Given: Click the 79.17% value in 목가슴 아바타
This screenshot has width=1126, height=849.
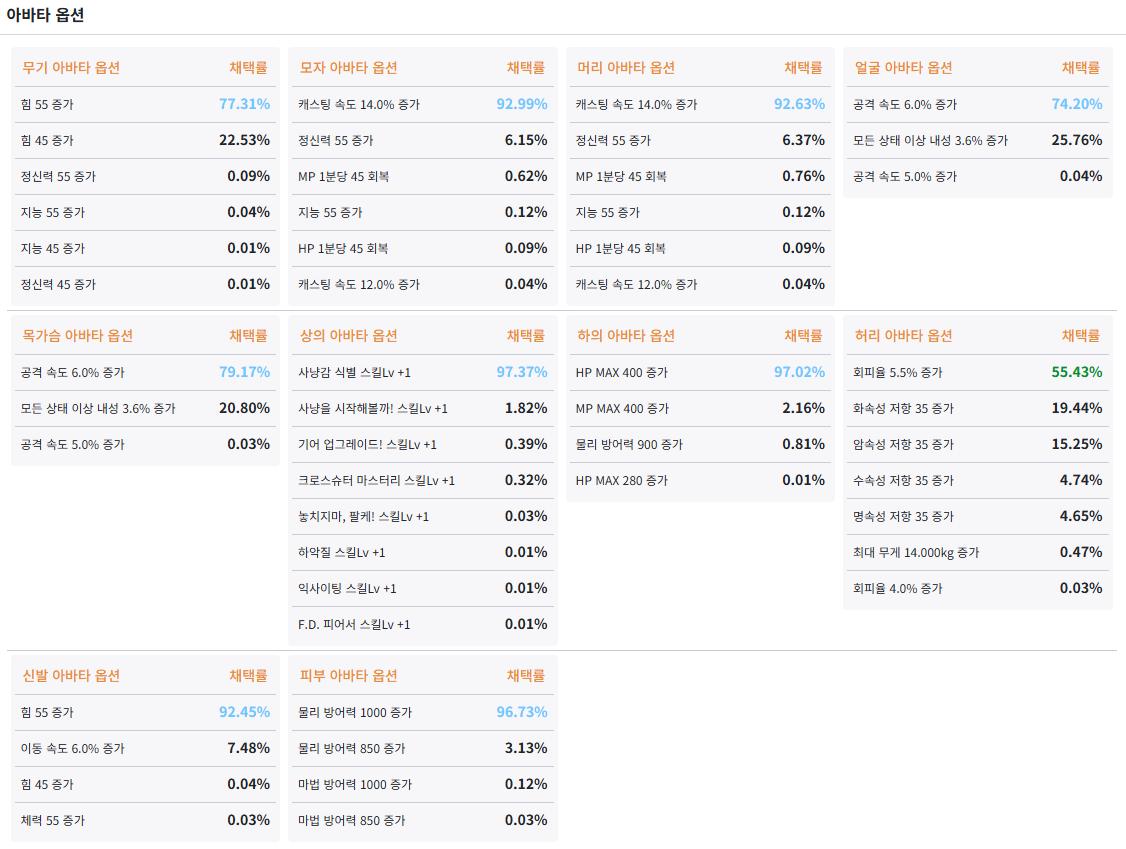Looking at the screenshot, I should click(x=244, y=372).
